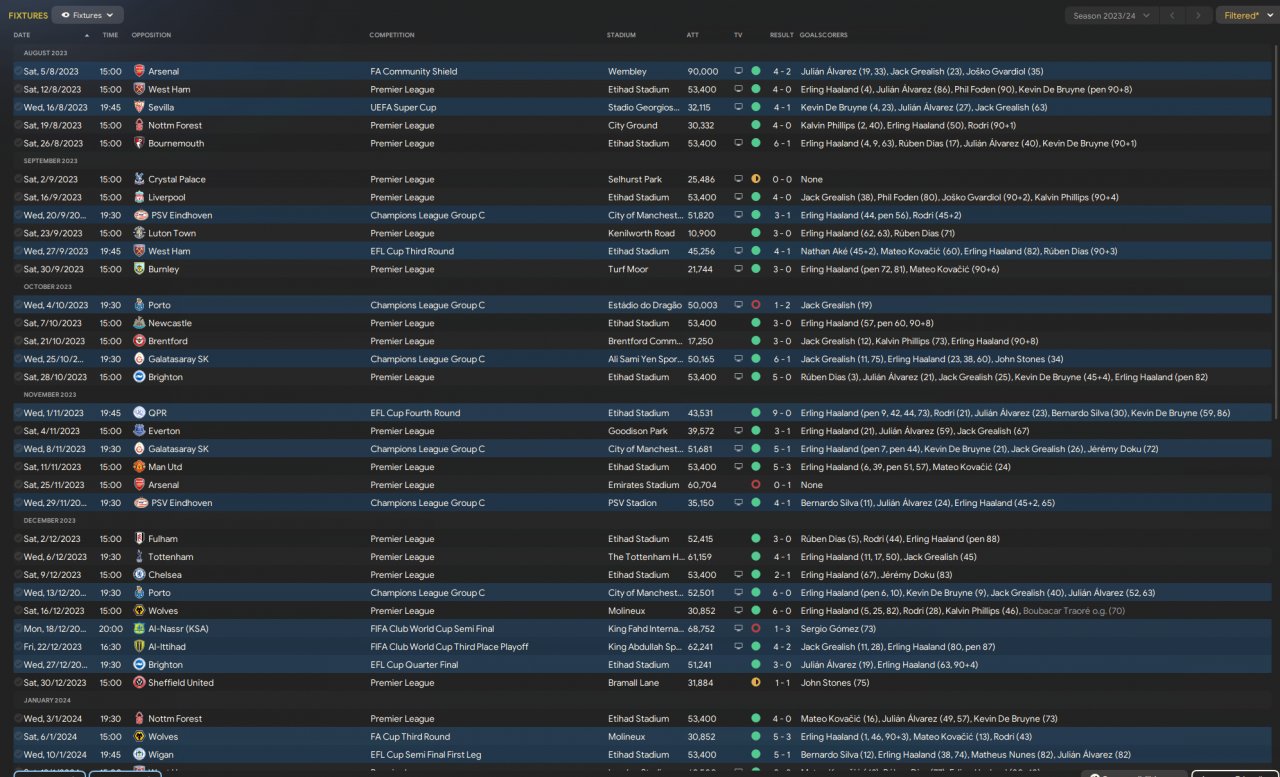Image resolution: width=1280 pixels, height=777 pixels.
Task: Open the UEFA Super Cup competition link
Action: [403, 108]
